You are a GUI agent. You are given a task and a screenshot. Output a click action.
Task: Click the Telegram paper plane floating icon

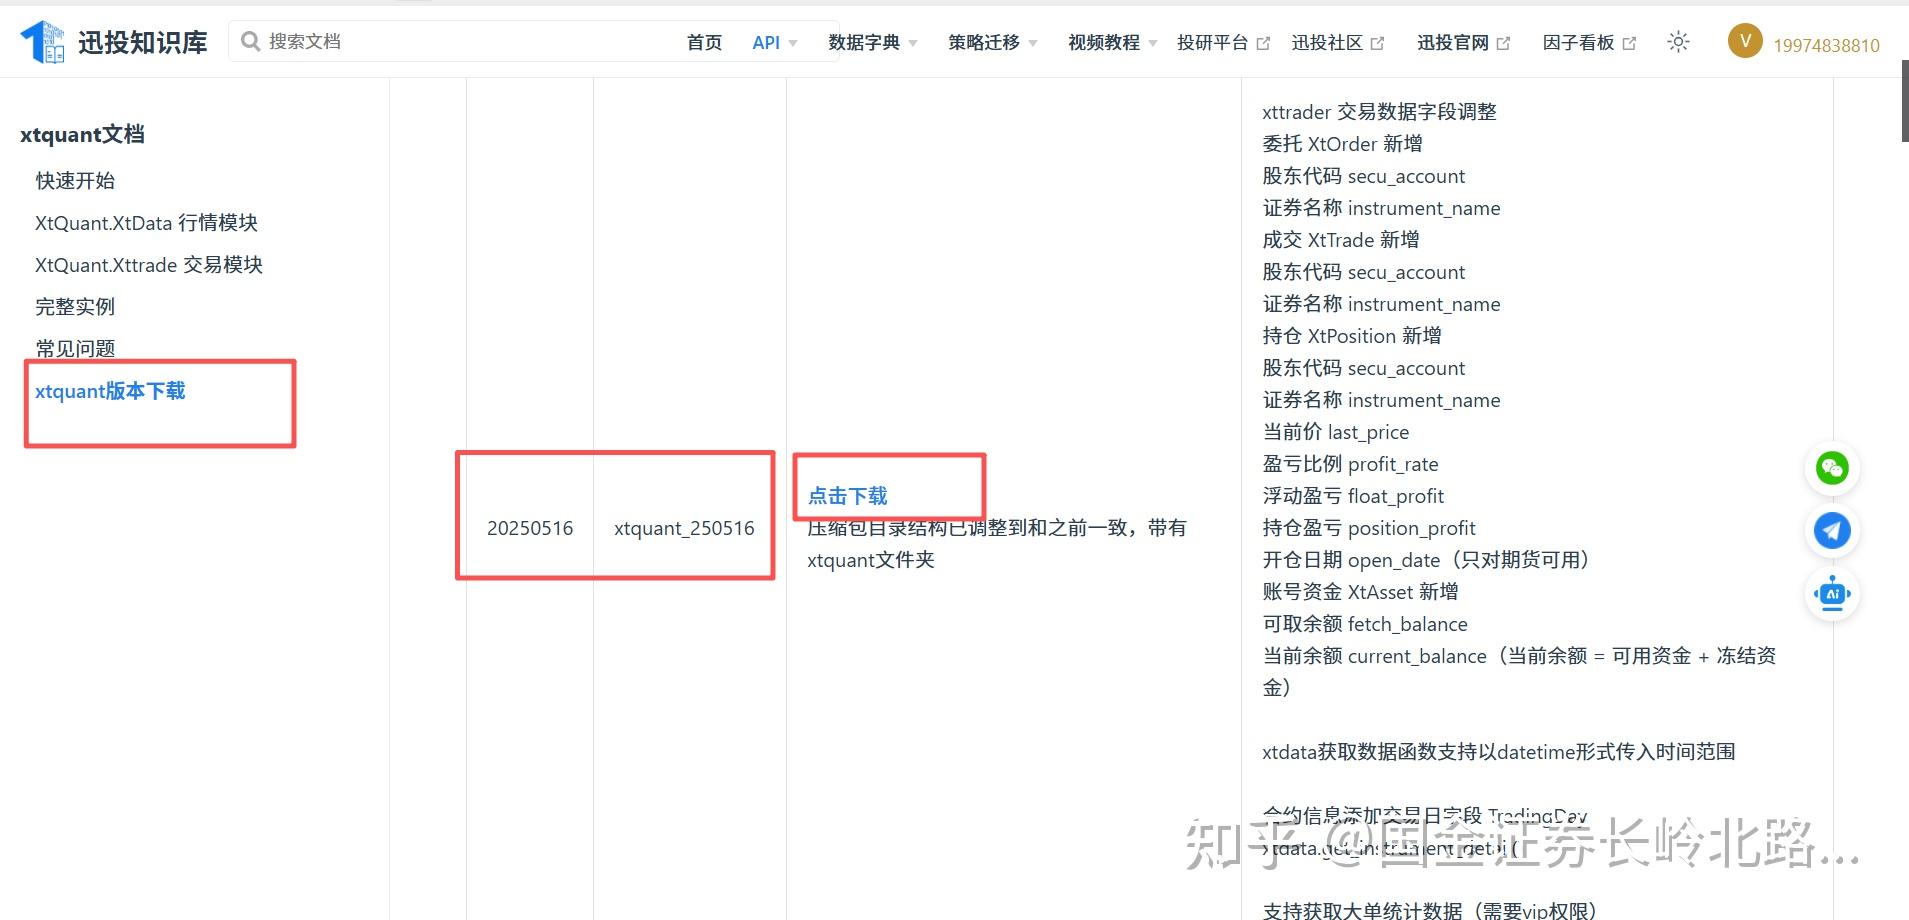click(1832, 531)
